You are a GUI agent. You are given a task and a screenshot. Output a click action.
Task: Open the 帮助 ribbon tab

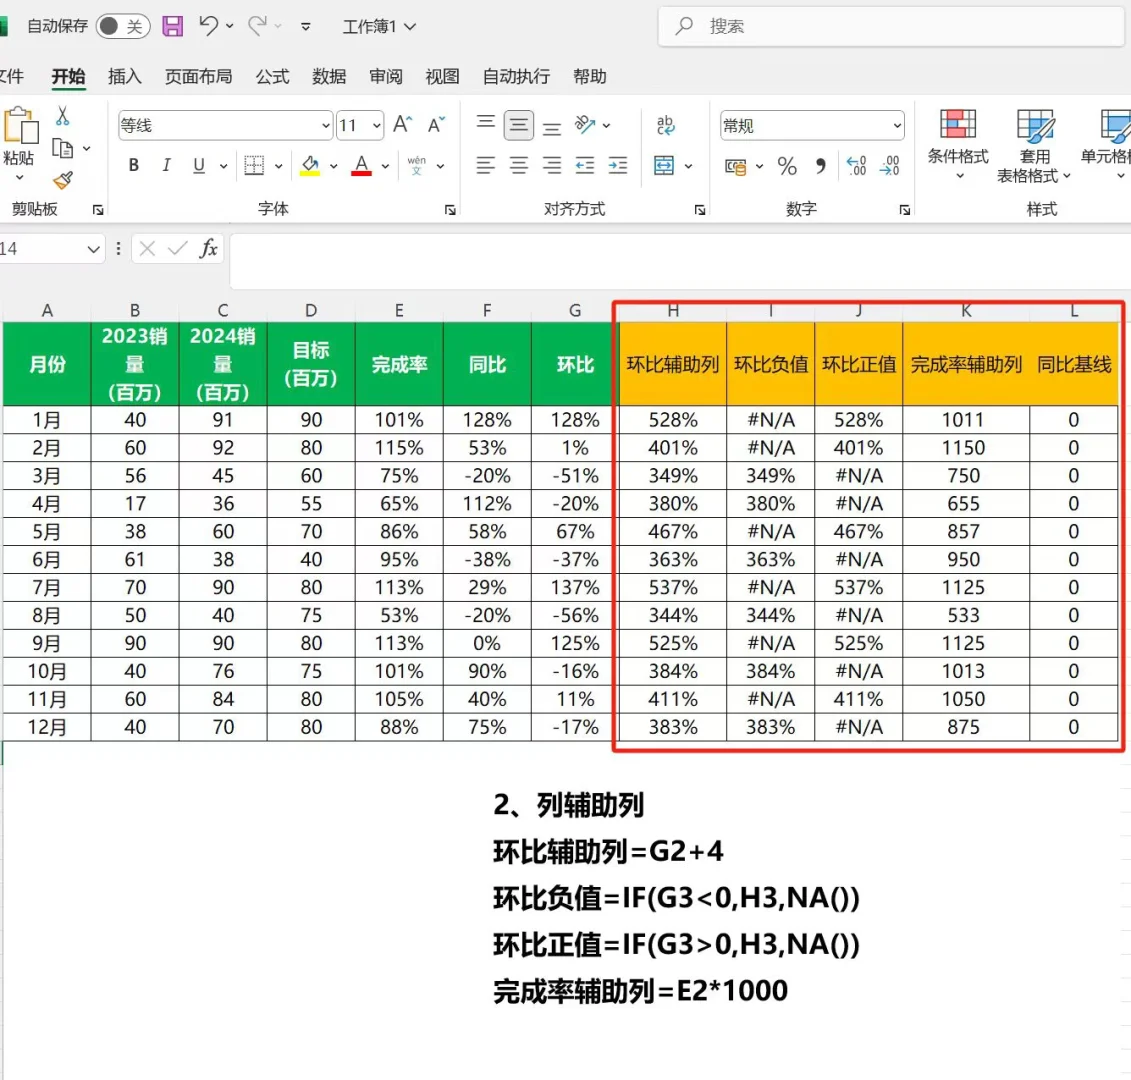[590, 76]
